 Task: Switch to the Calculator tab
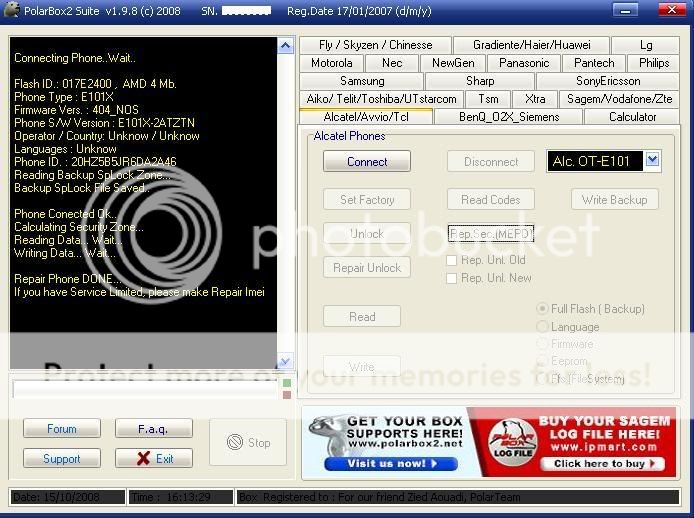632,117
